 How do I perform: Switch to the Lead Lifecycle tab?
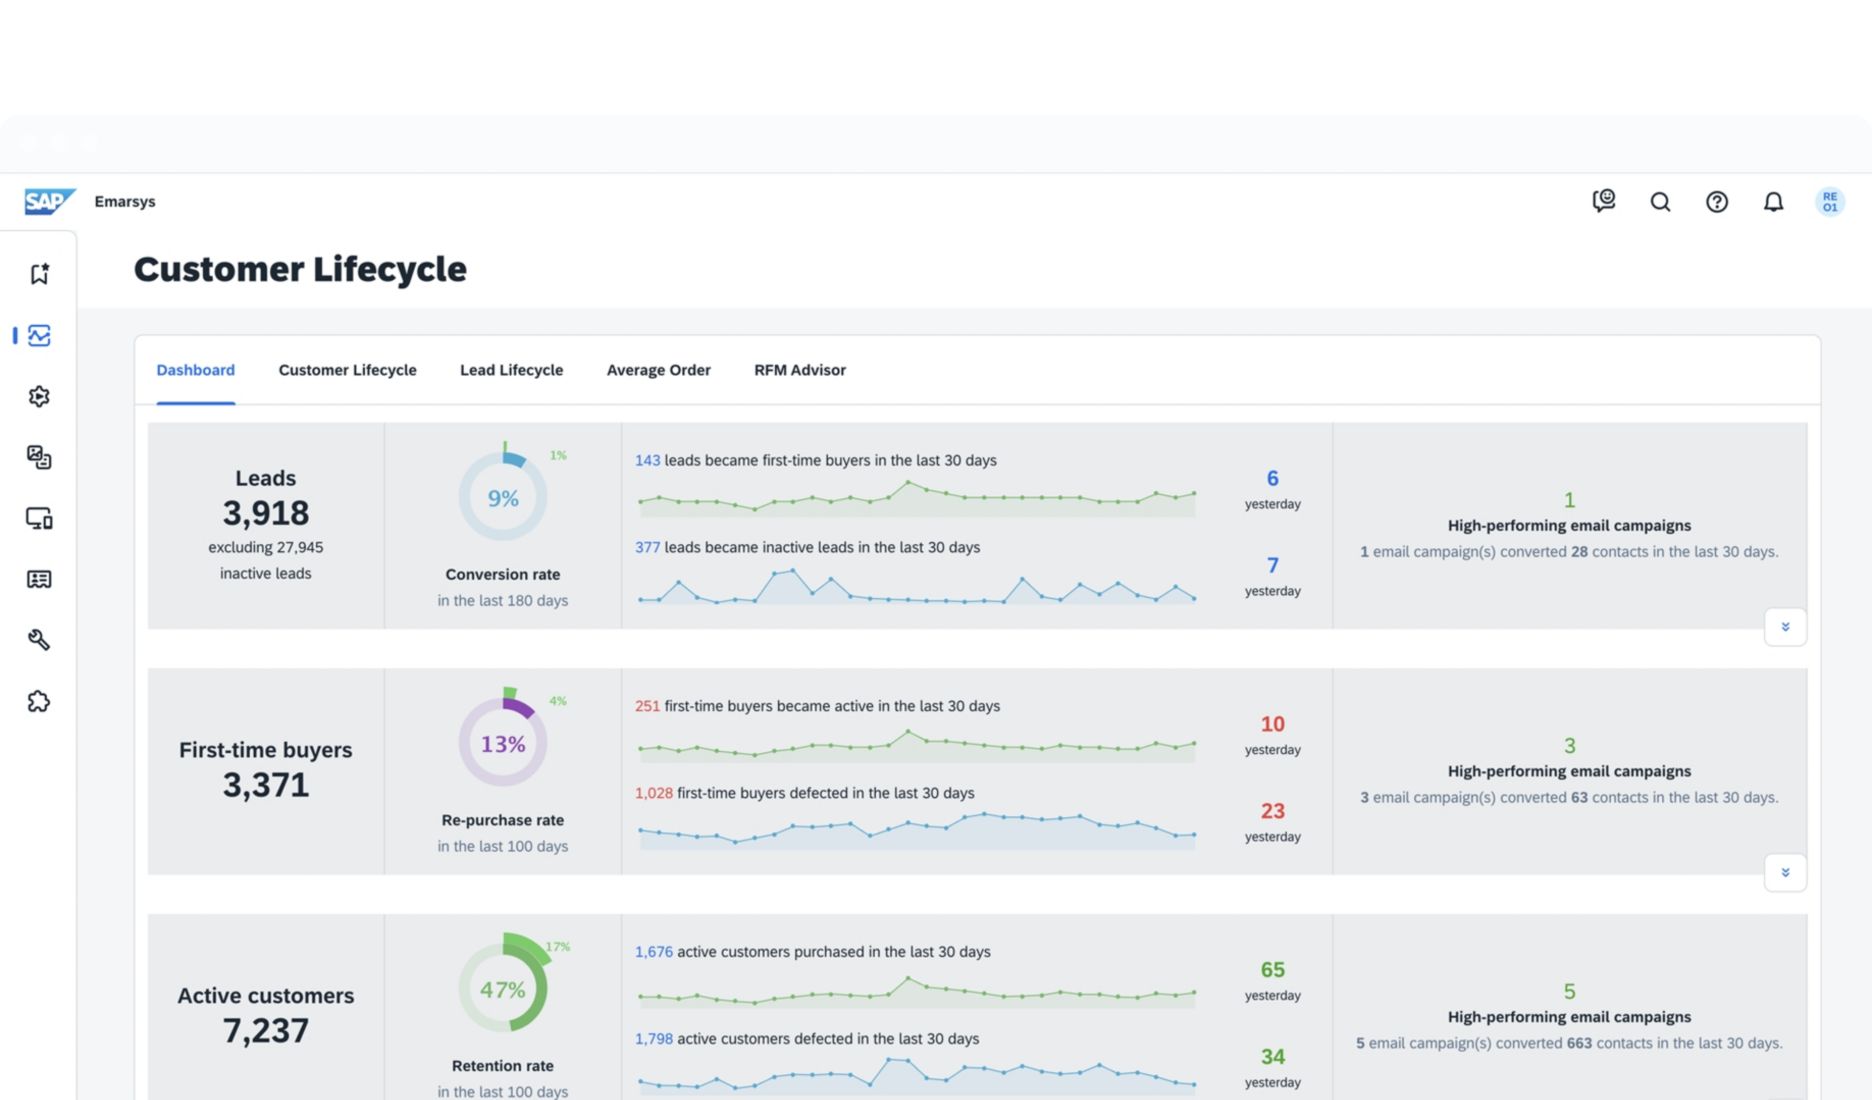click(510, 369)
